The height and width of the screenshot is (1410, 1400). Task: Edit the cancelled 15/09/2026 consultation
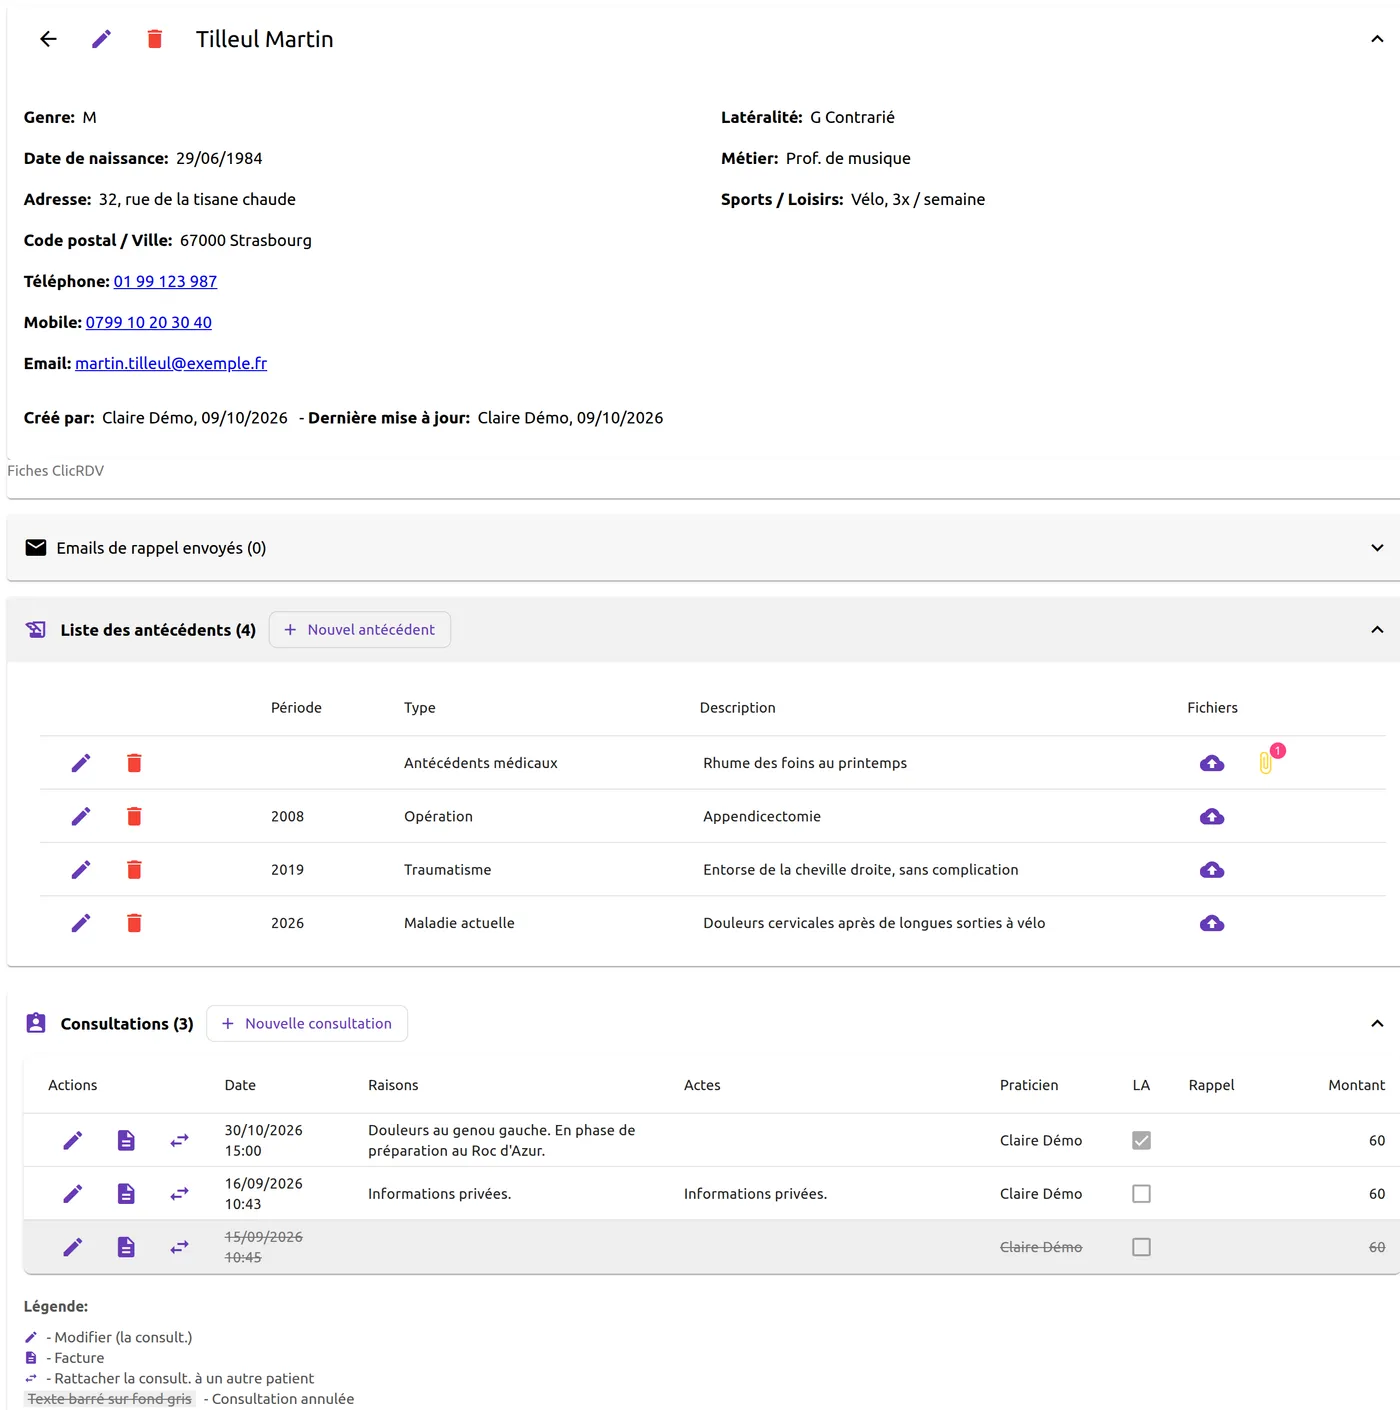(x=73, y=1247)
